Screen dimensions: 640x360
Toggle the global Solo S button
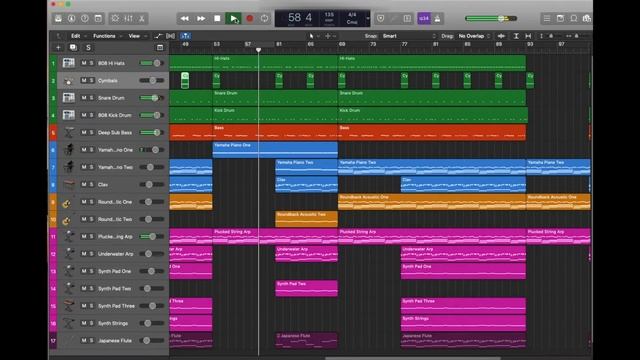(88, 48)
